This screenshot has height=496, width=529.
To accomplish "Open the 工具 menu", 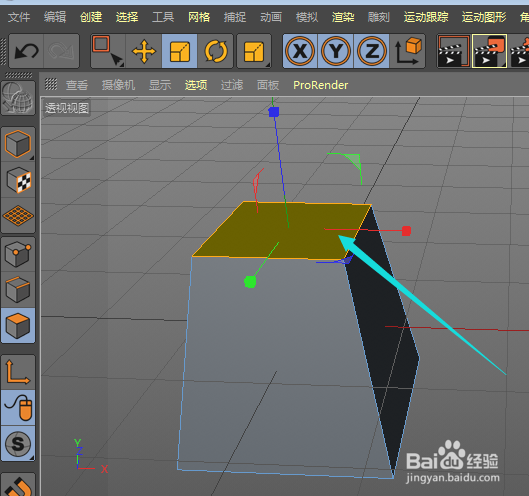I will point(163,17).
